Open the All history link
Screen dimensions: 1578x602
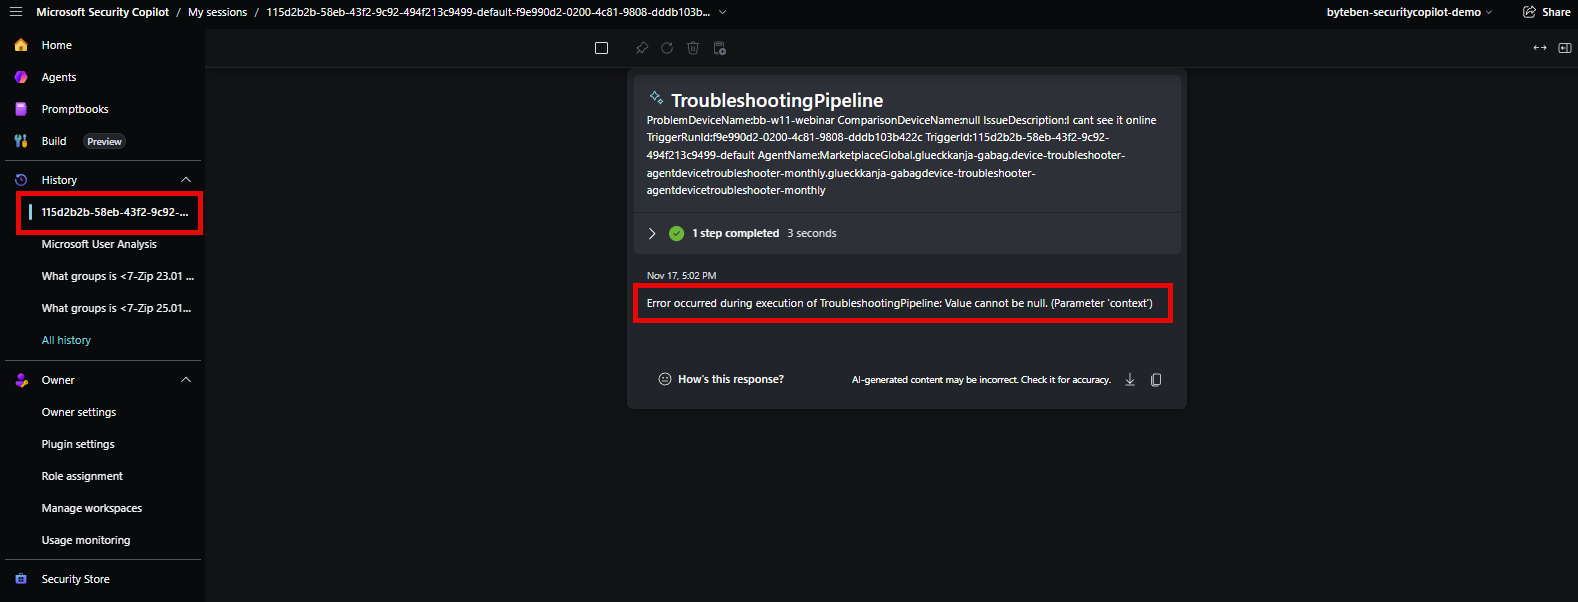pyautogui.click(x=66, y=340)
